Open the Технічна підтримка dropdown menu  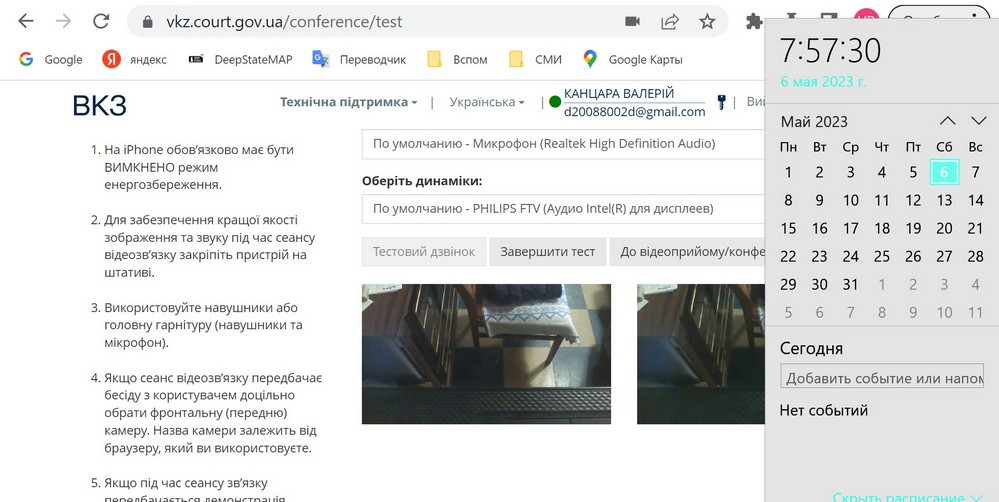pyautogui.click(x=349, y=102)
